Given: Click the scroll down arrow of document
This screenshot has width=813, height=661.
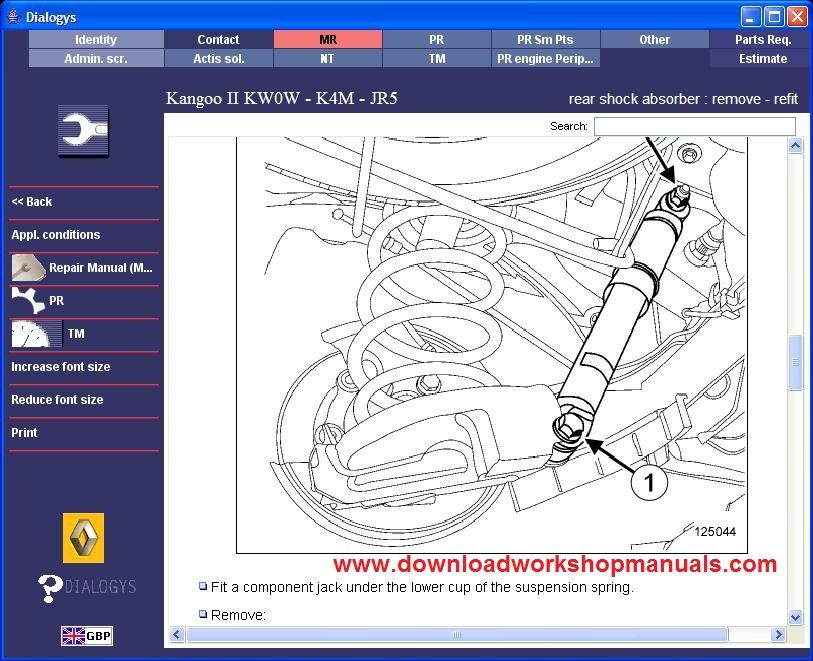Looking at the screenshot, I should [x=795, y=617].
